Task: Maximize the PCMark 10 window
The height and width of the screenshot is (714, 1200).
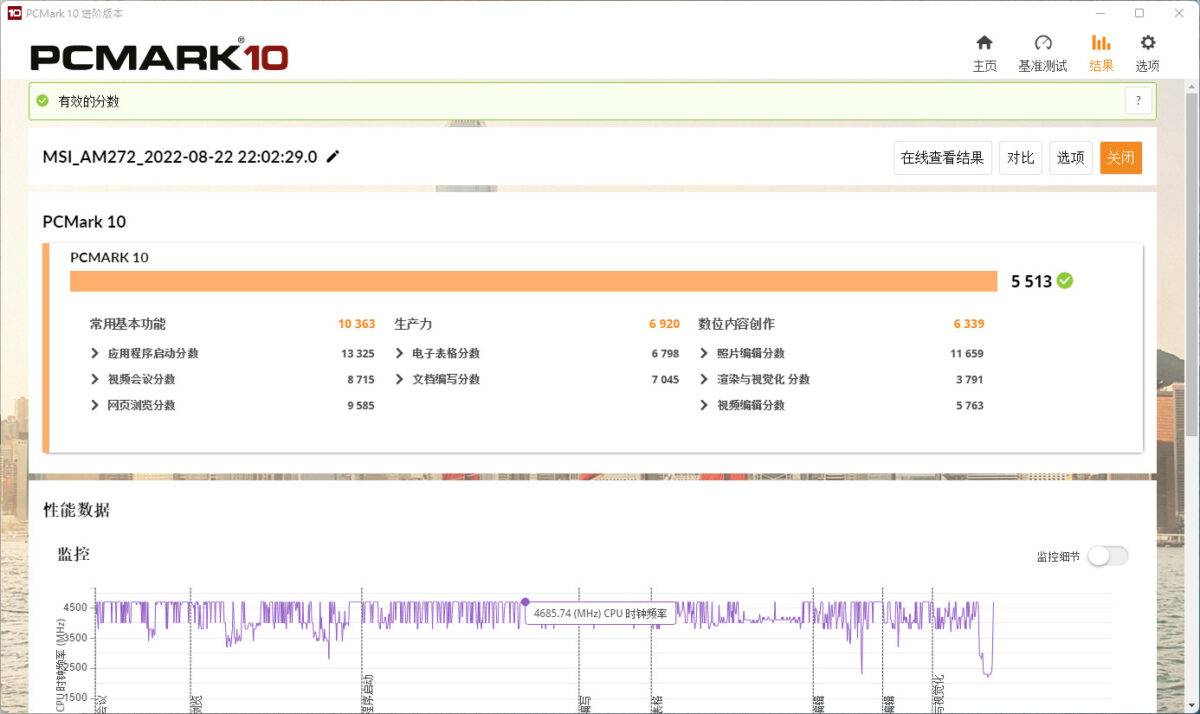Action: (x=1139, y=13)
